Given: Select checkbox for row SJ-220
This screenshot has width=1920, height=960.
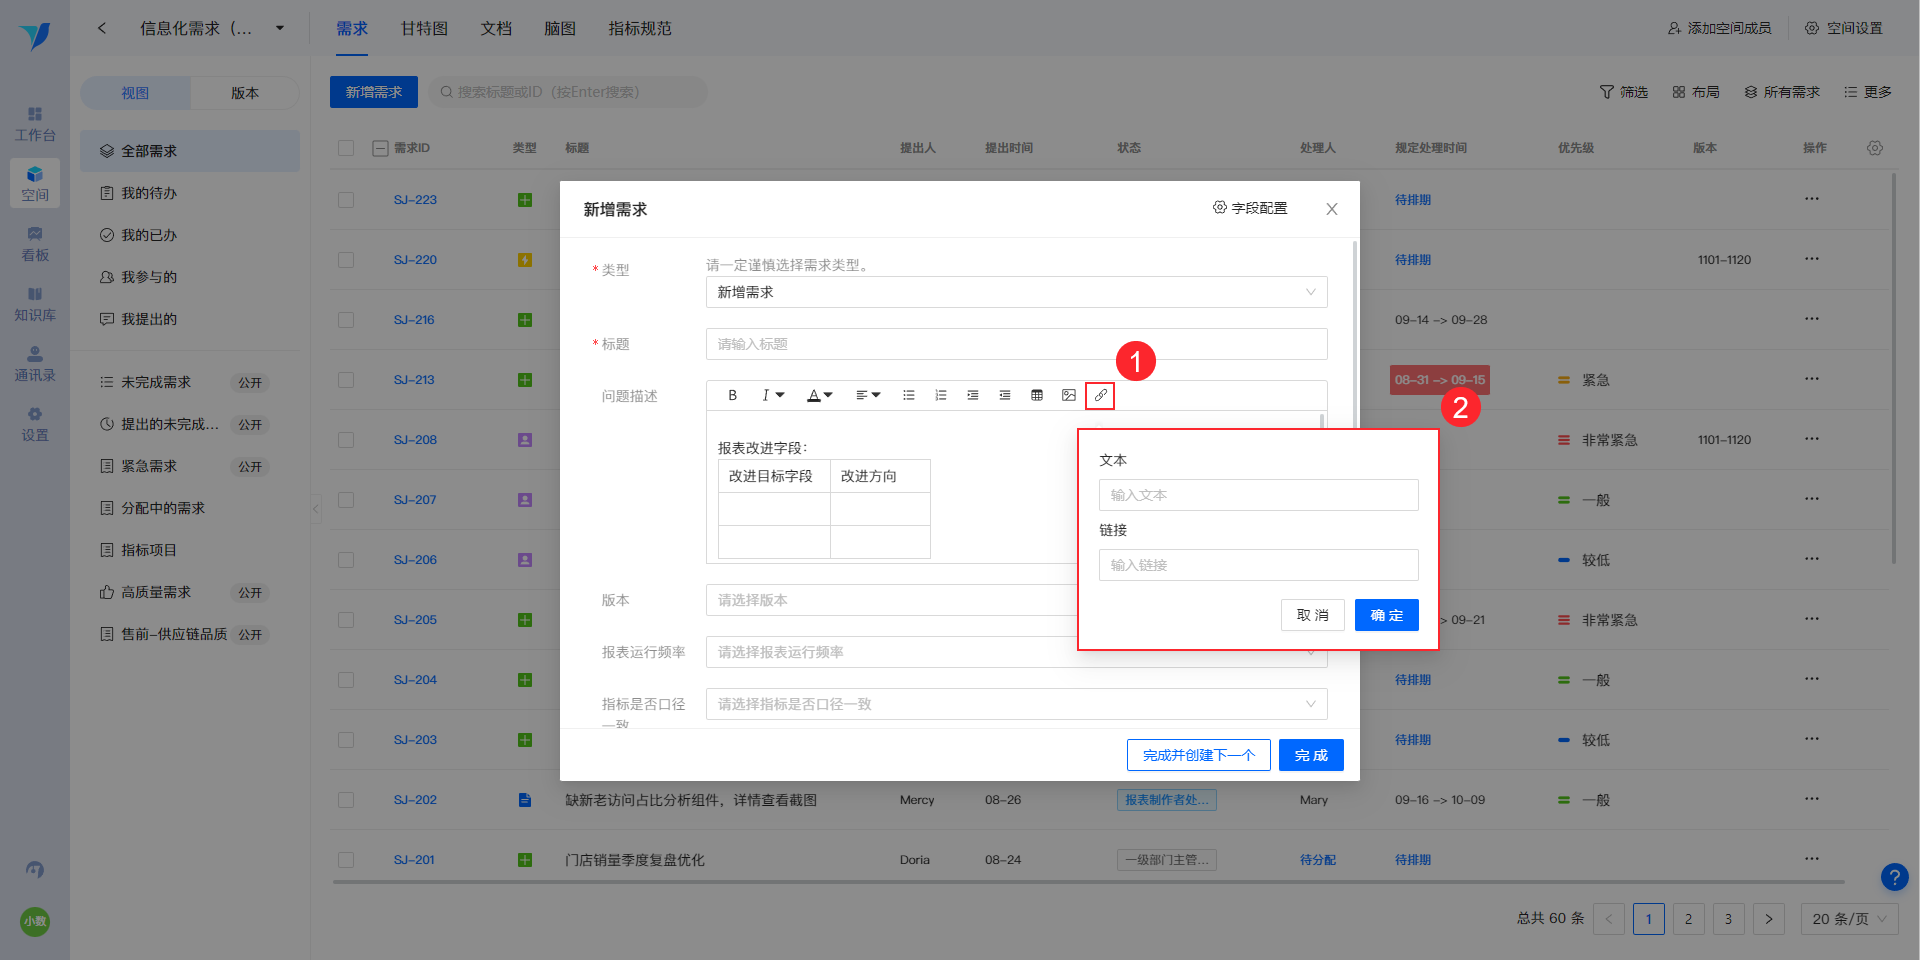Looking at the screenshot, I should coord(346,260).
